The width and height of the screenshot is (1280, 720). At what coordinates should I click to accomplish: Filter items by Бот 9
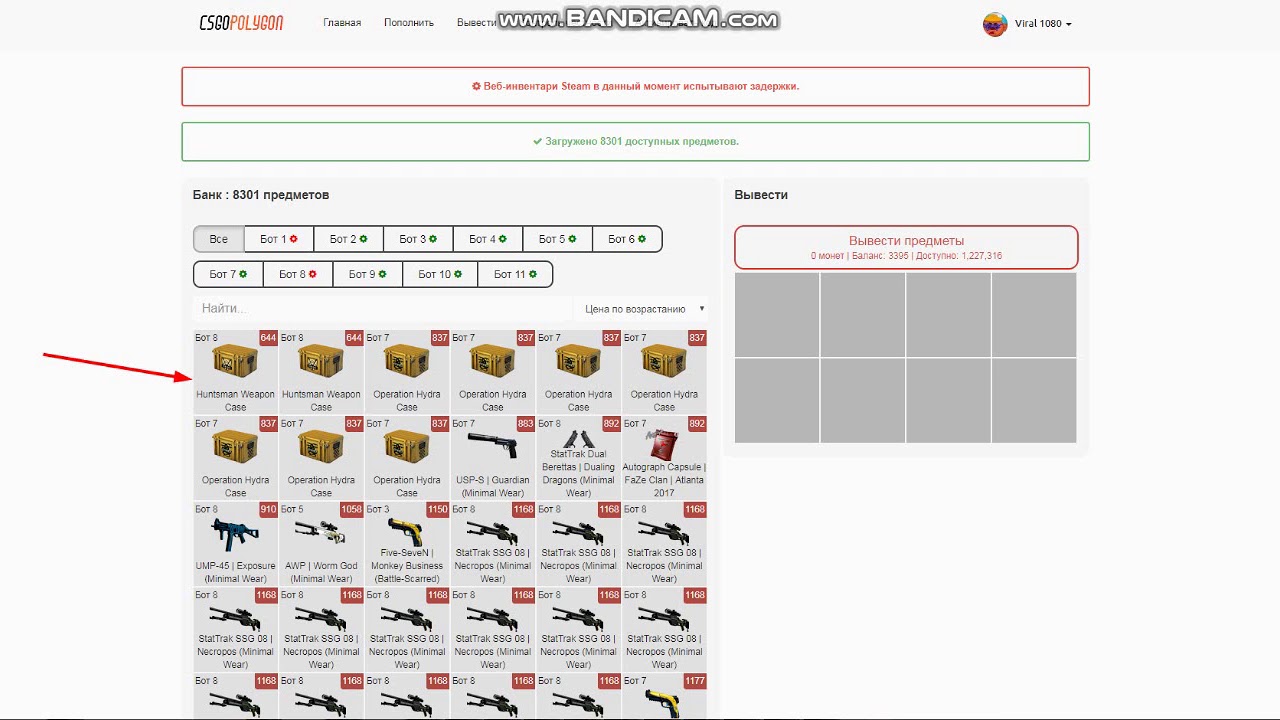[x=368, y=274]
